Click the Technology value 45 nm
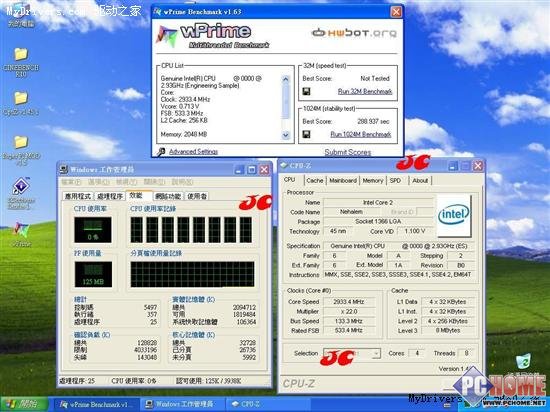Viewport: 550px width, 412px height. [x=338, y=231]
